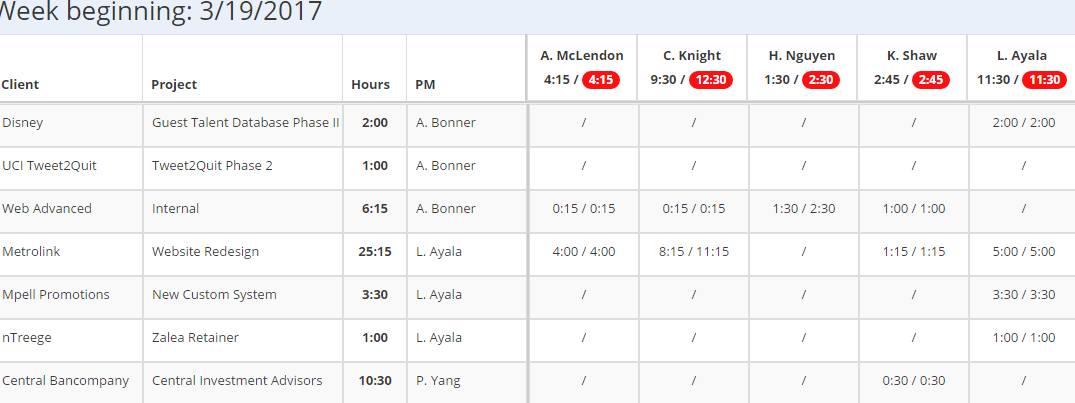
Task: Select the Mpell Promotions client
Action: coord(56,295)
